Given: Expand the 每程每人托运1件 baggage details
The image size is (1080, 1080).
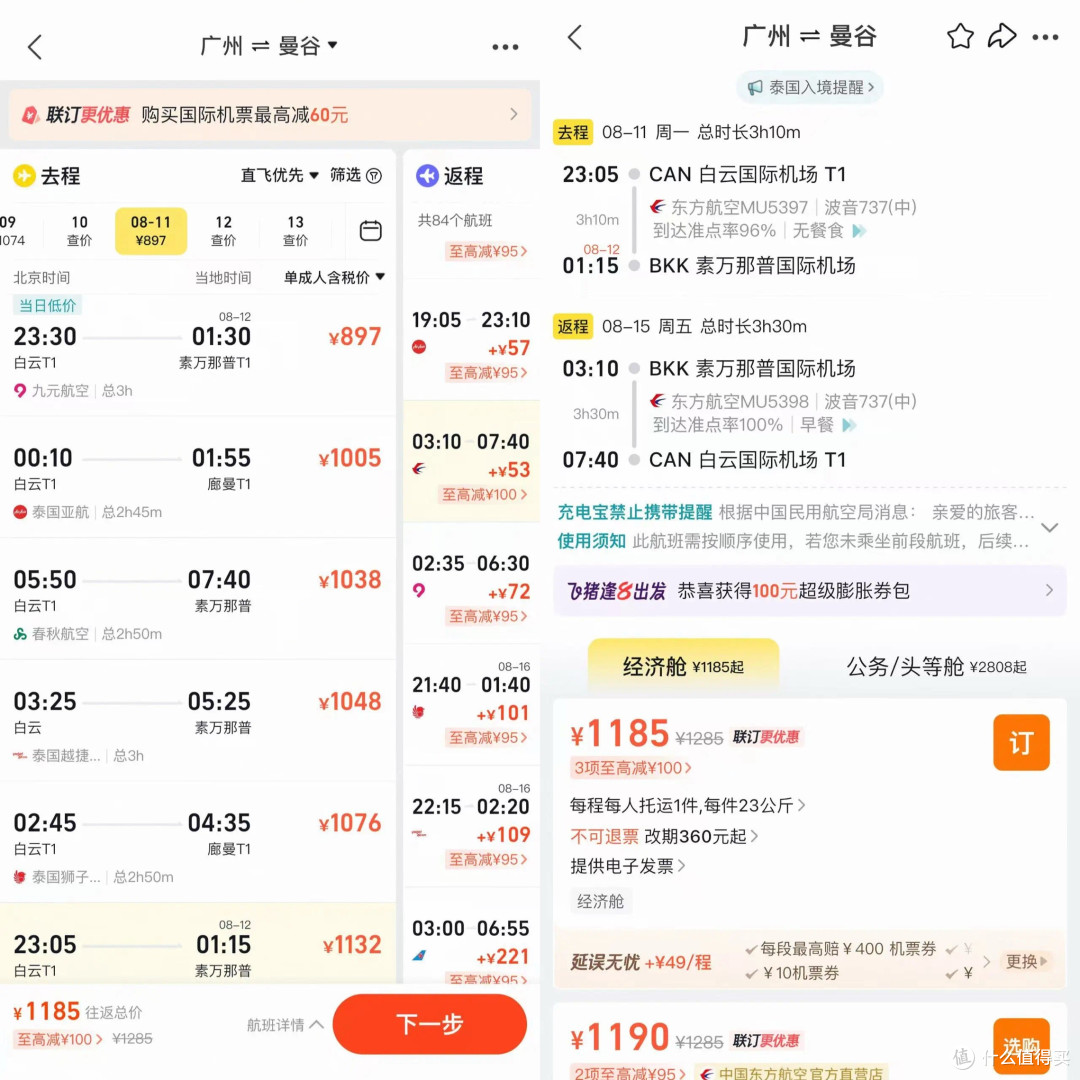Looking at the screenshot, I should click(687, 805).
